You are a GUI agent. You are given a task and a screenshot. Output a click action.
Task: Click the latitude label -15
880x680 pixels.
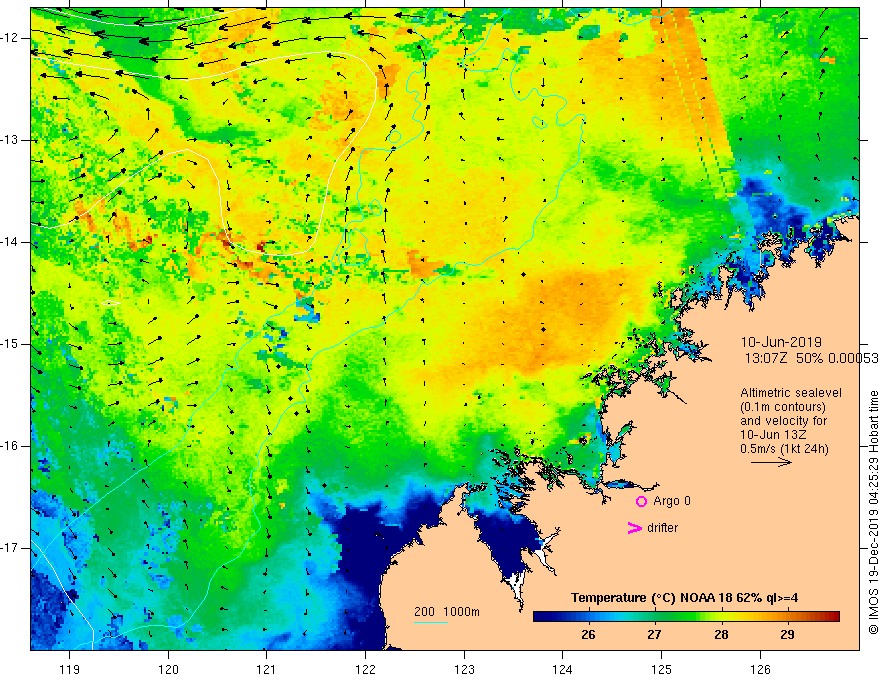tap(10, 344)
